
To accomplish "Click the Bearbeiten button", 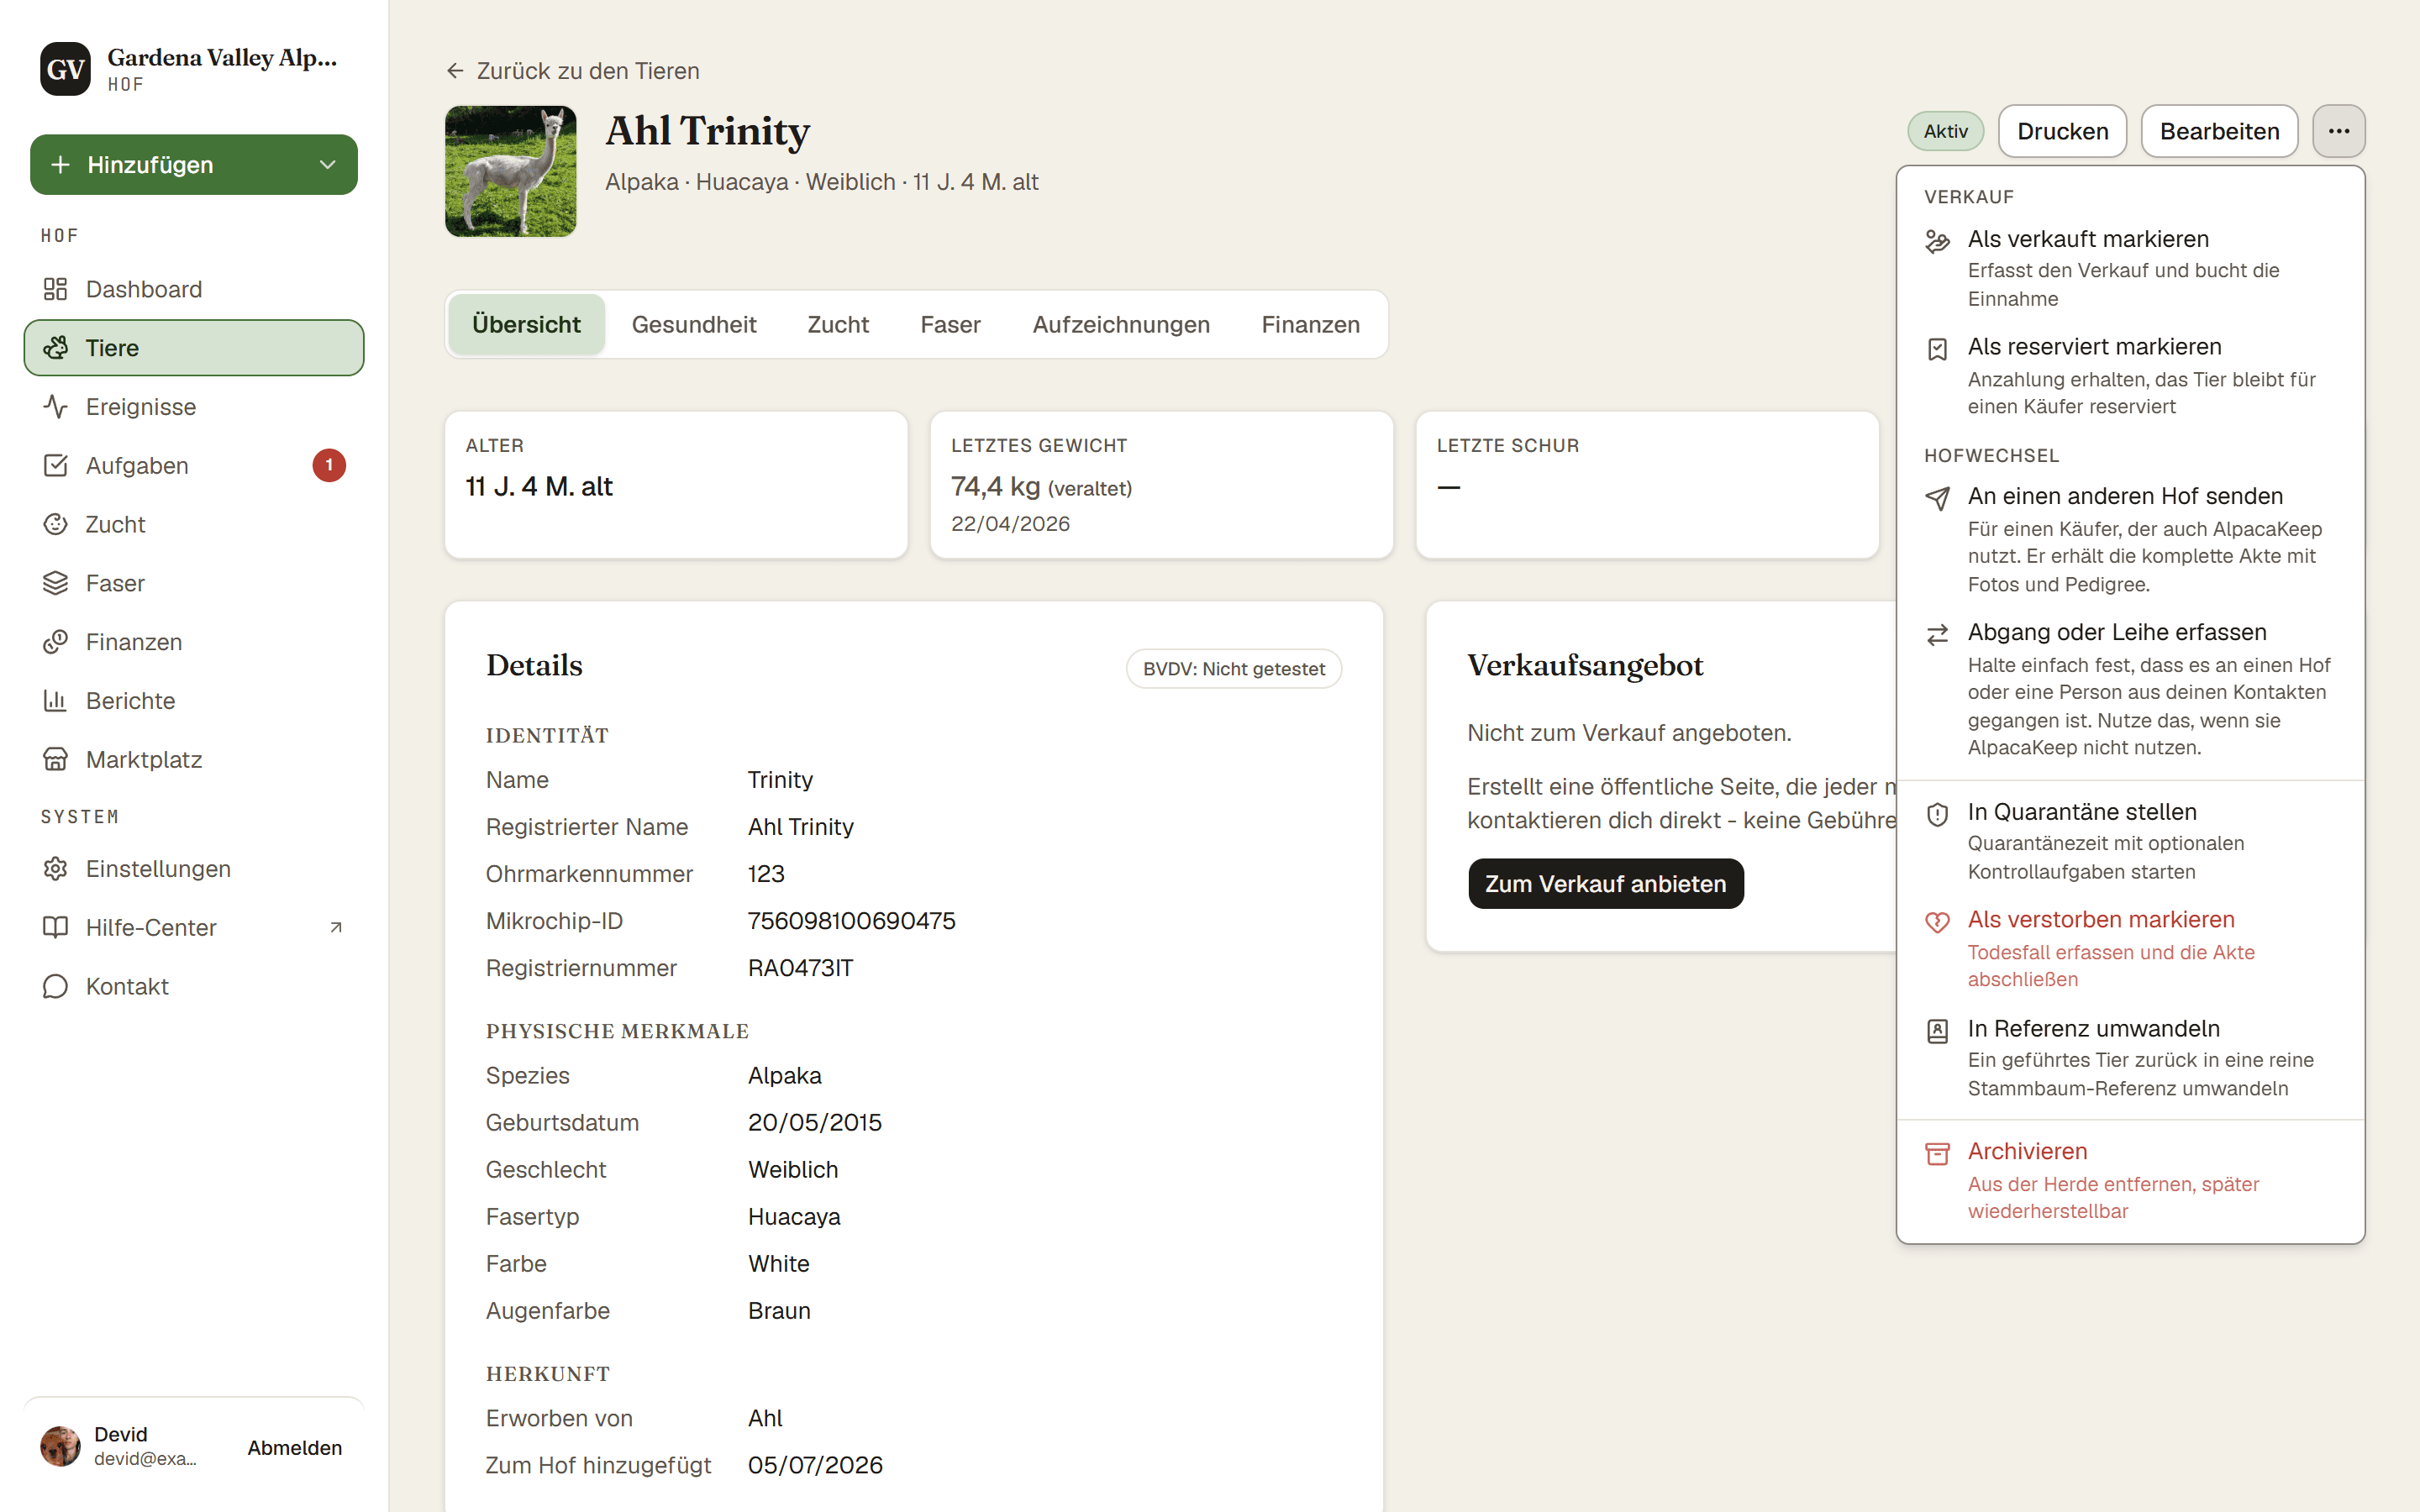I will [2219, 131].
